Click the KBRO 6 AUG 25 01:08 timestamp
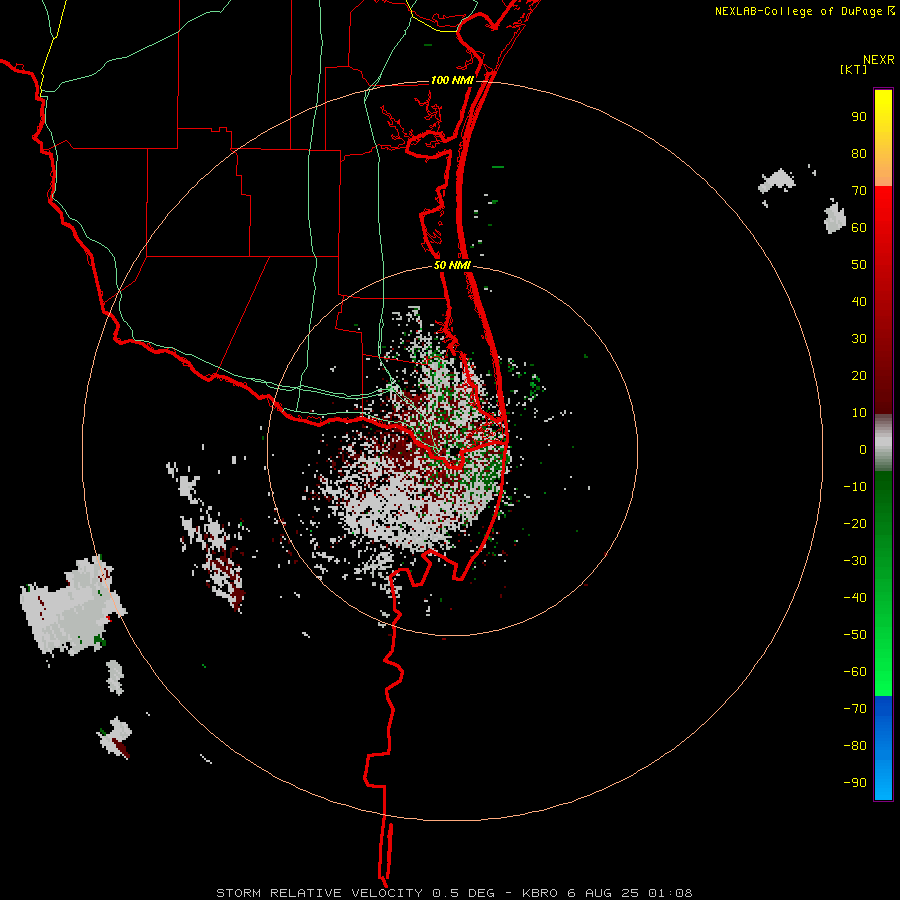The width and height of the screenshot is (900, 900). click(x=607, y=893)
